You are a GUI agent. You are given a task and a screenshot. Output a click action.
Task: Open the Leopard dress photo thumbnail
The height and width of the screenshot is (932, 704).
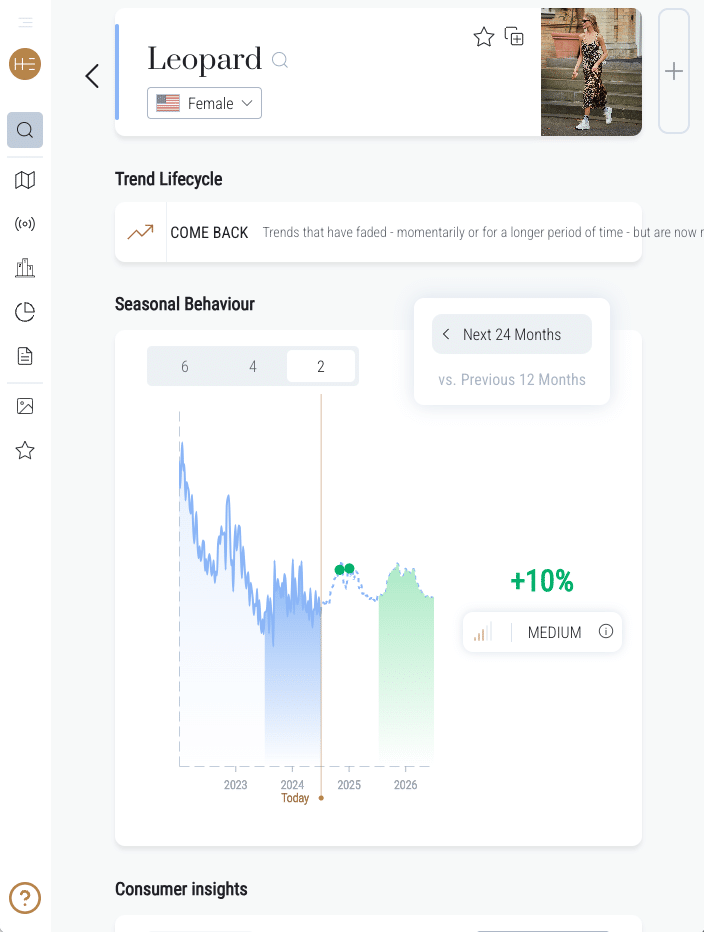[590, 72]
